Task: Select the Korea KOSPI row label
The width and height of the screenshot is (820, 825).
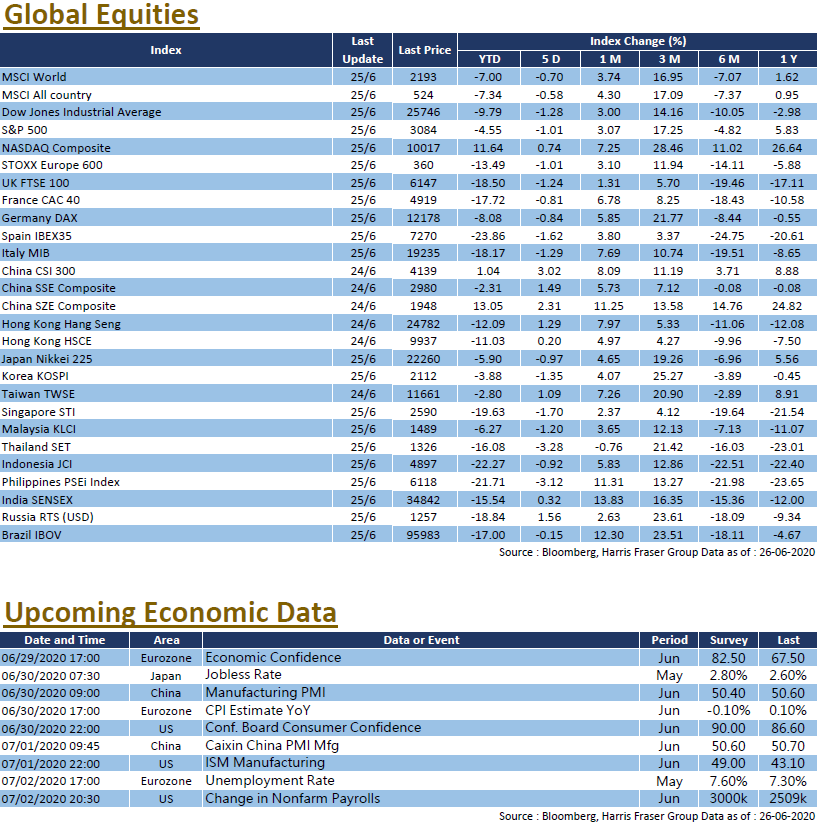Action: tap(35, 376)
